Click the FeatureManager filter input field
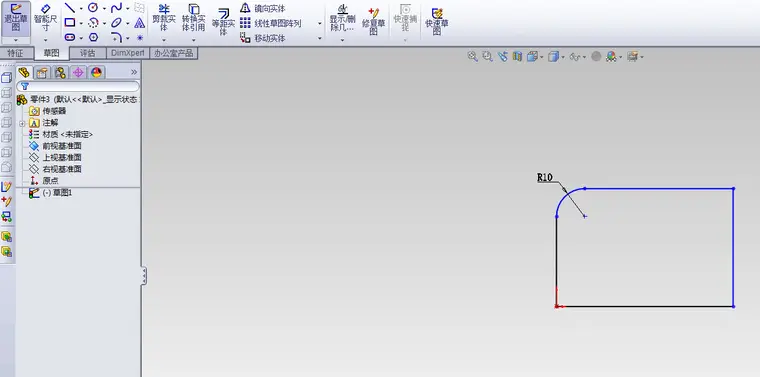Screen dimensions: 760x377 pyautogui.click(x=78, y=86)
